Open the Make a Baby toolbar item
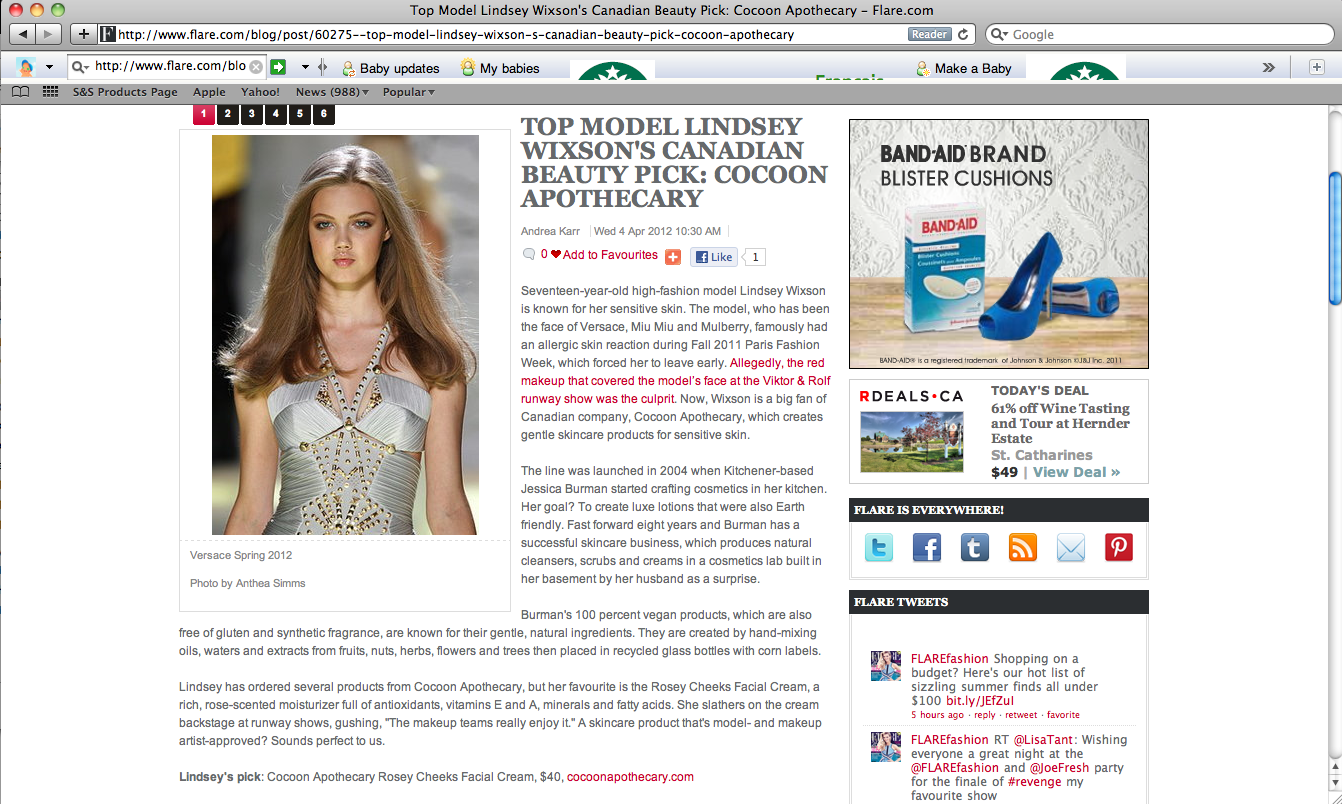 [x=964, y=68]
